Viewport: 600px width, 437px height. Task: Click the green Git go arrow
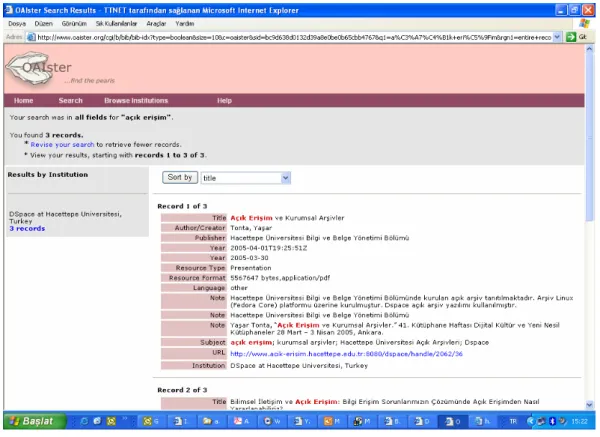click(571, 37)
